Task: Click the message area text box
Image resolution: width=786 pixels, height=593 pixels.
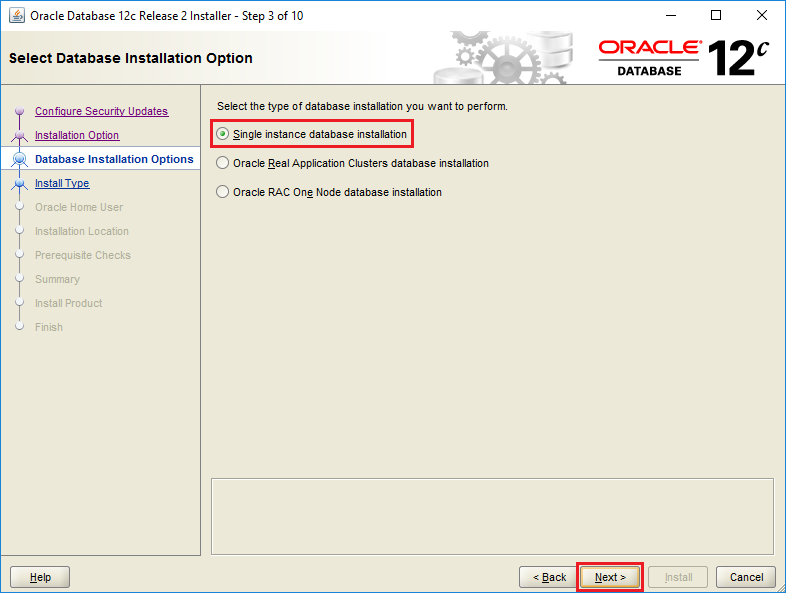Action: [492, 516]
